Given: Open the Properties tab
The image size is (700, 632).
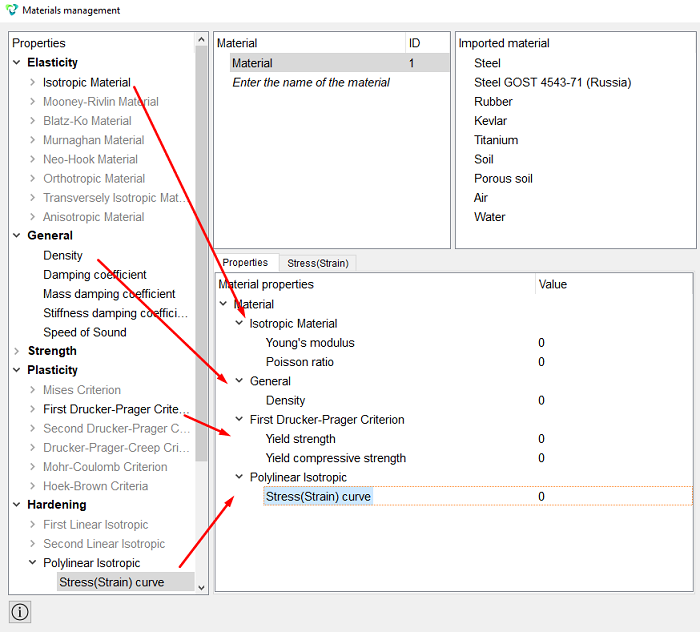Looking at the screenshot, I should (x=245, y=262).
